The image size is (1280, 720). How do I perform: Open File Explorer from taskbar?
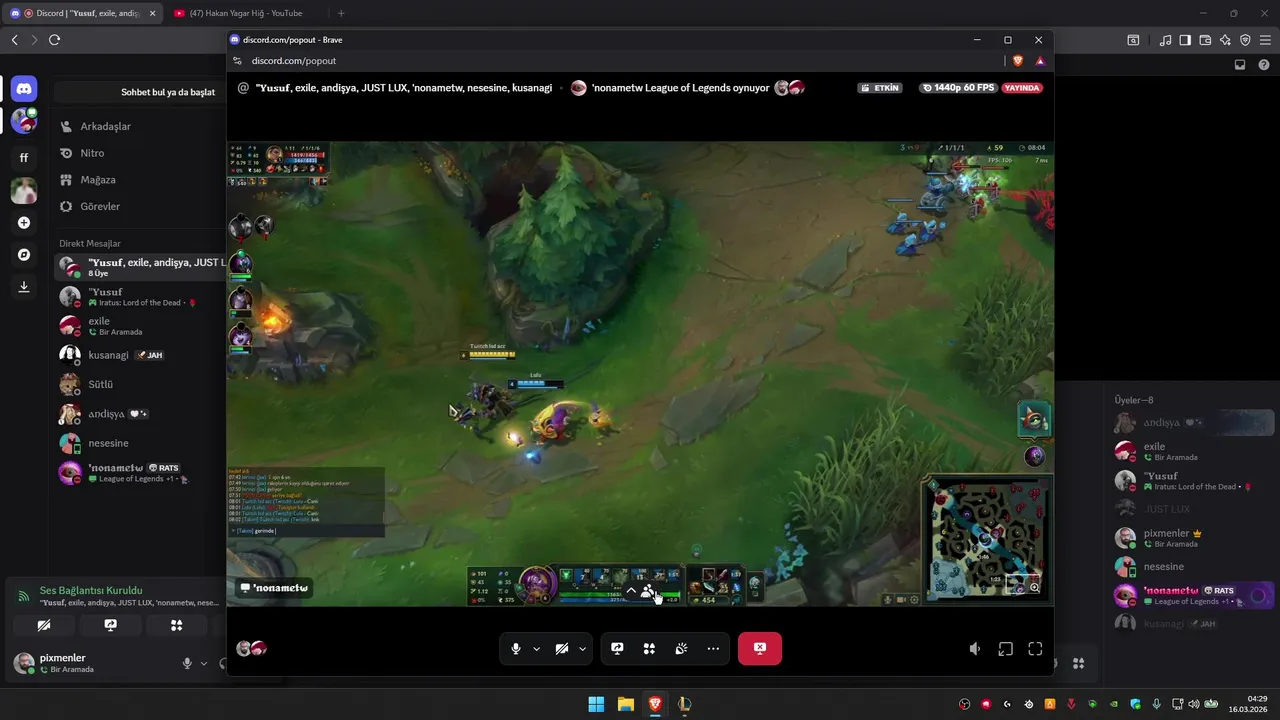coord(625,704)
